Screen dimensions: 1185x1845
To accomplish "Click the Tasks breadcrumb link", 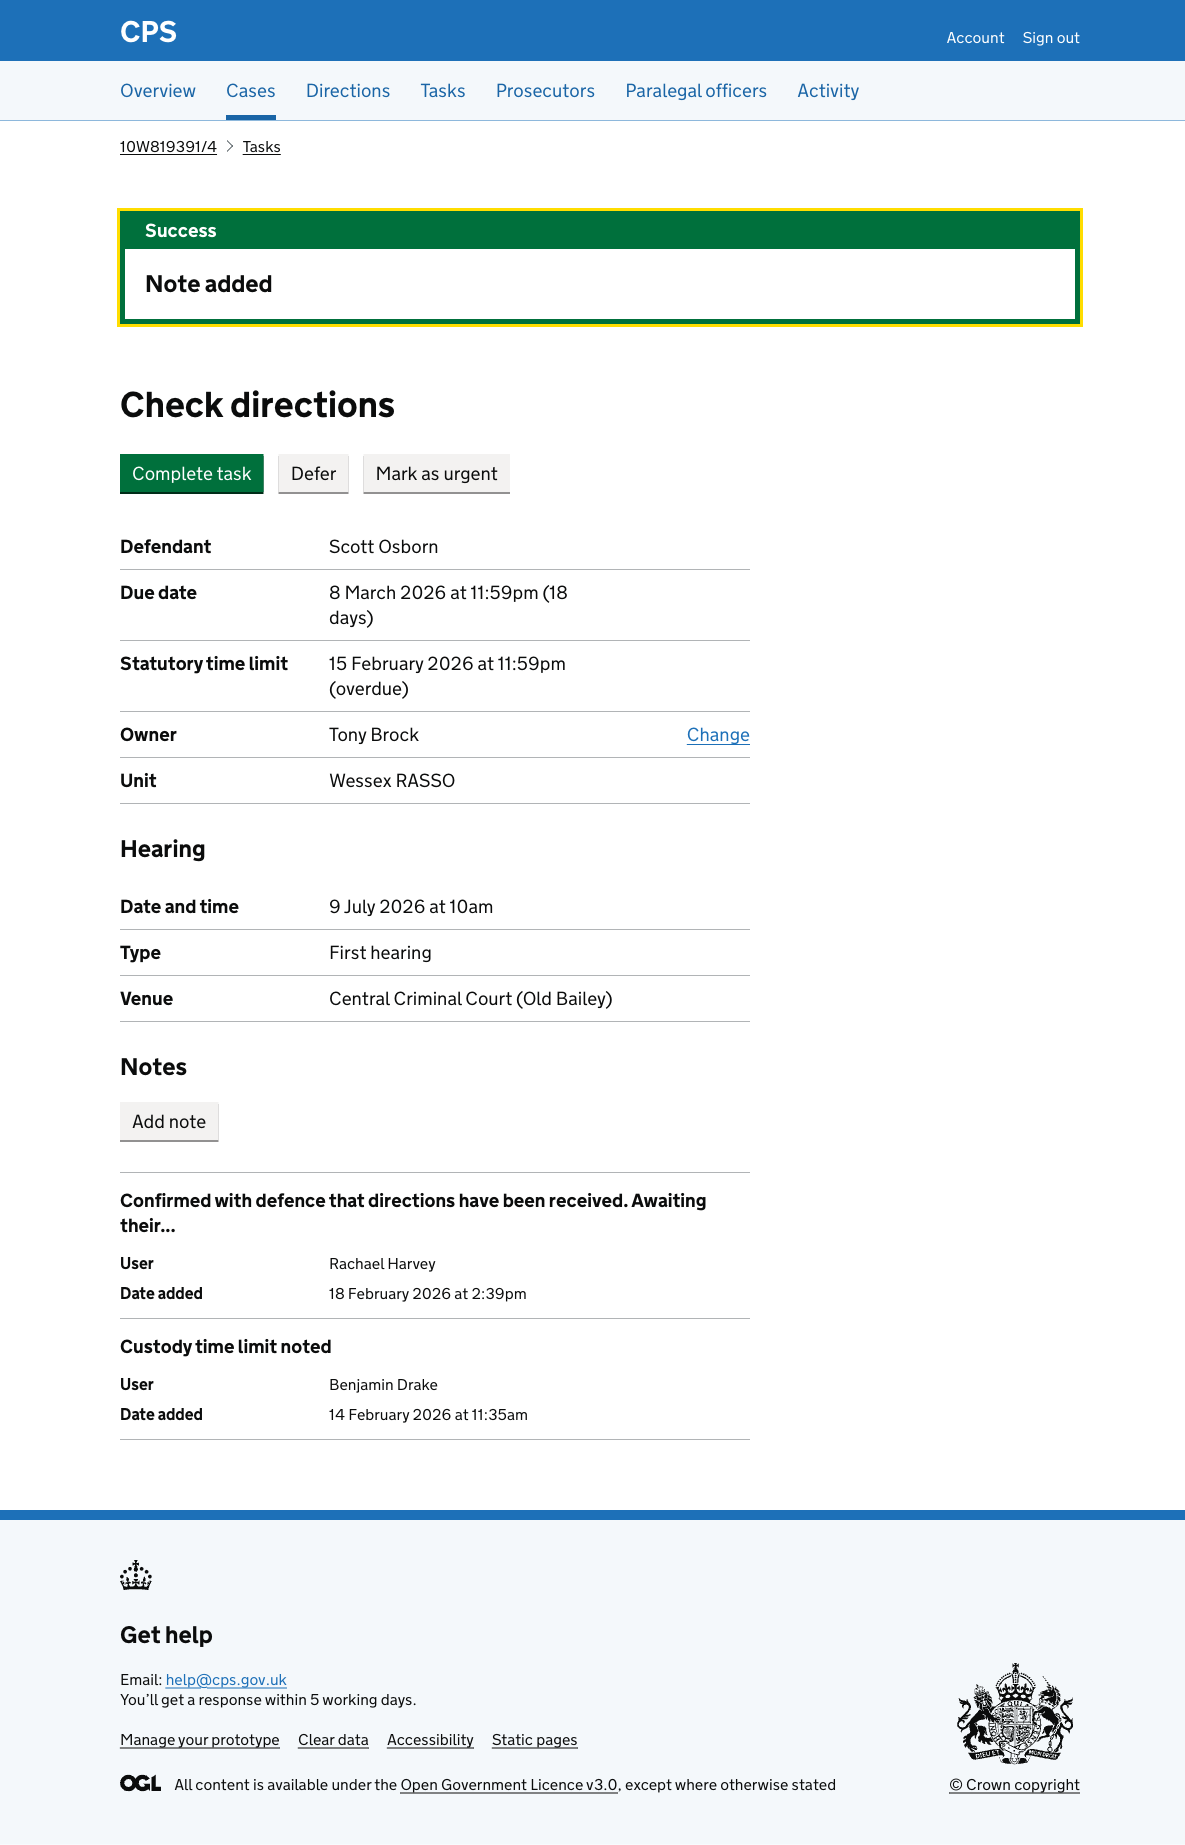I will coord(261,147).
